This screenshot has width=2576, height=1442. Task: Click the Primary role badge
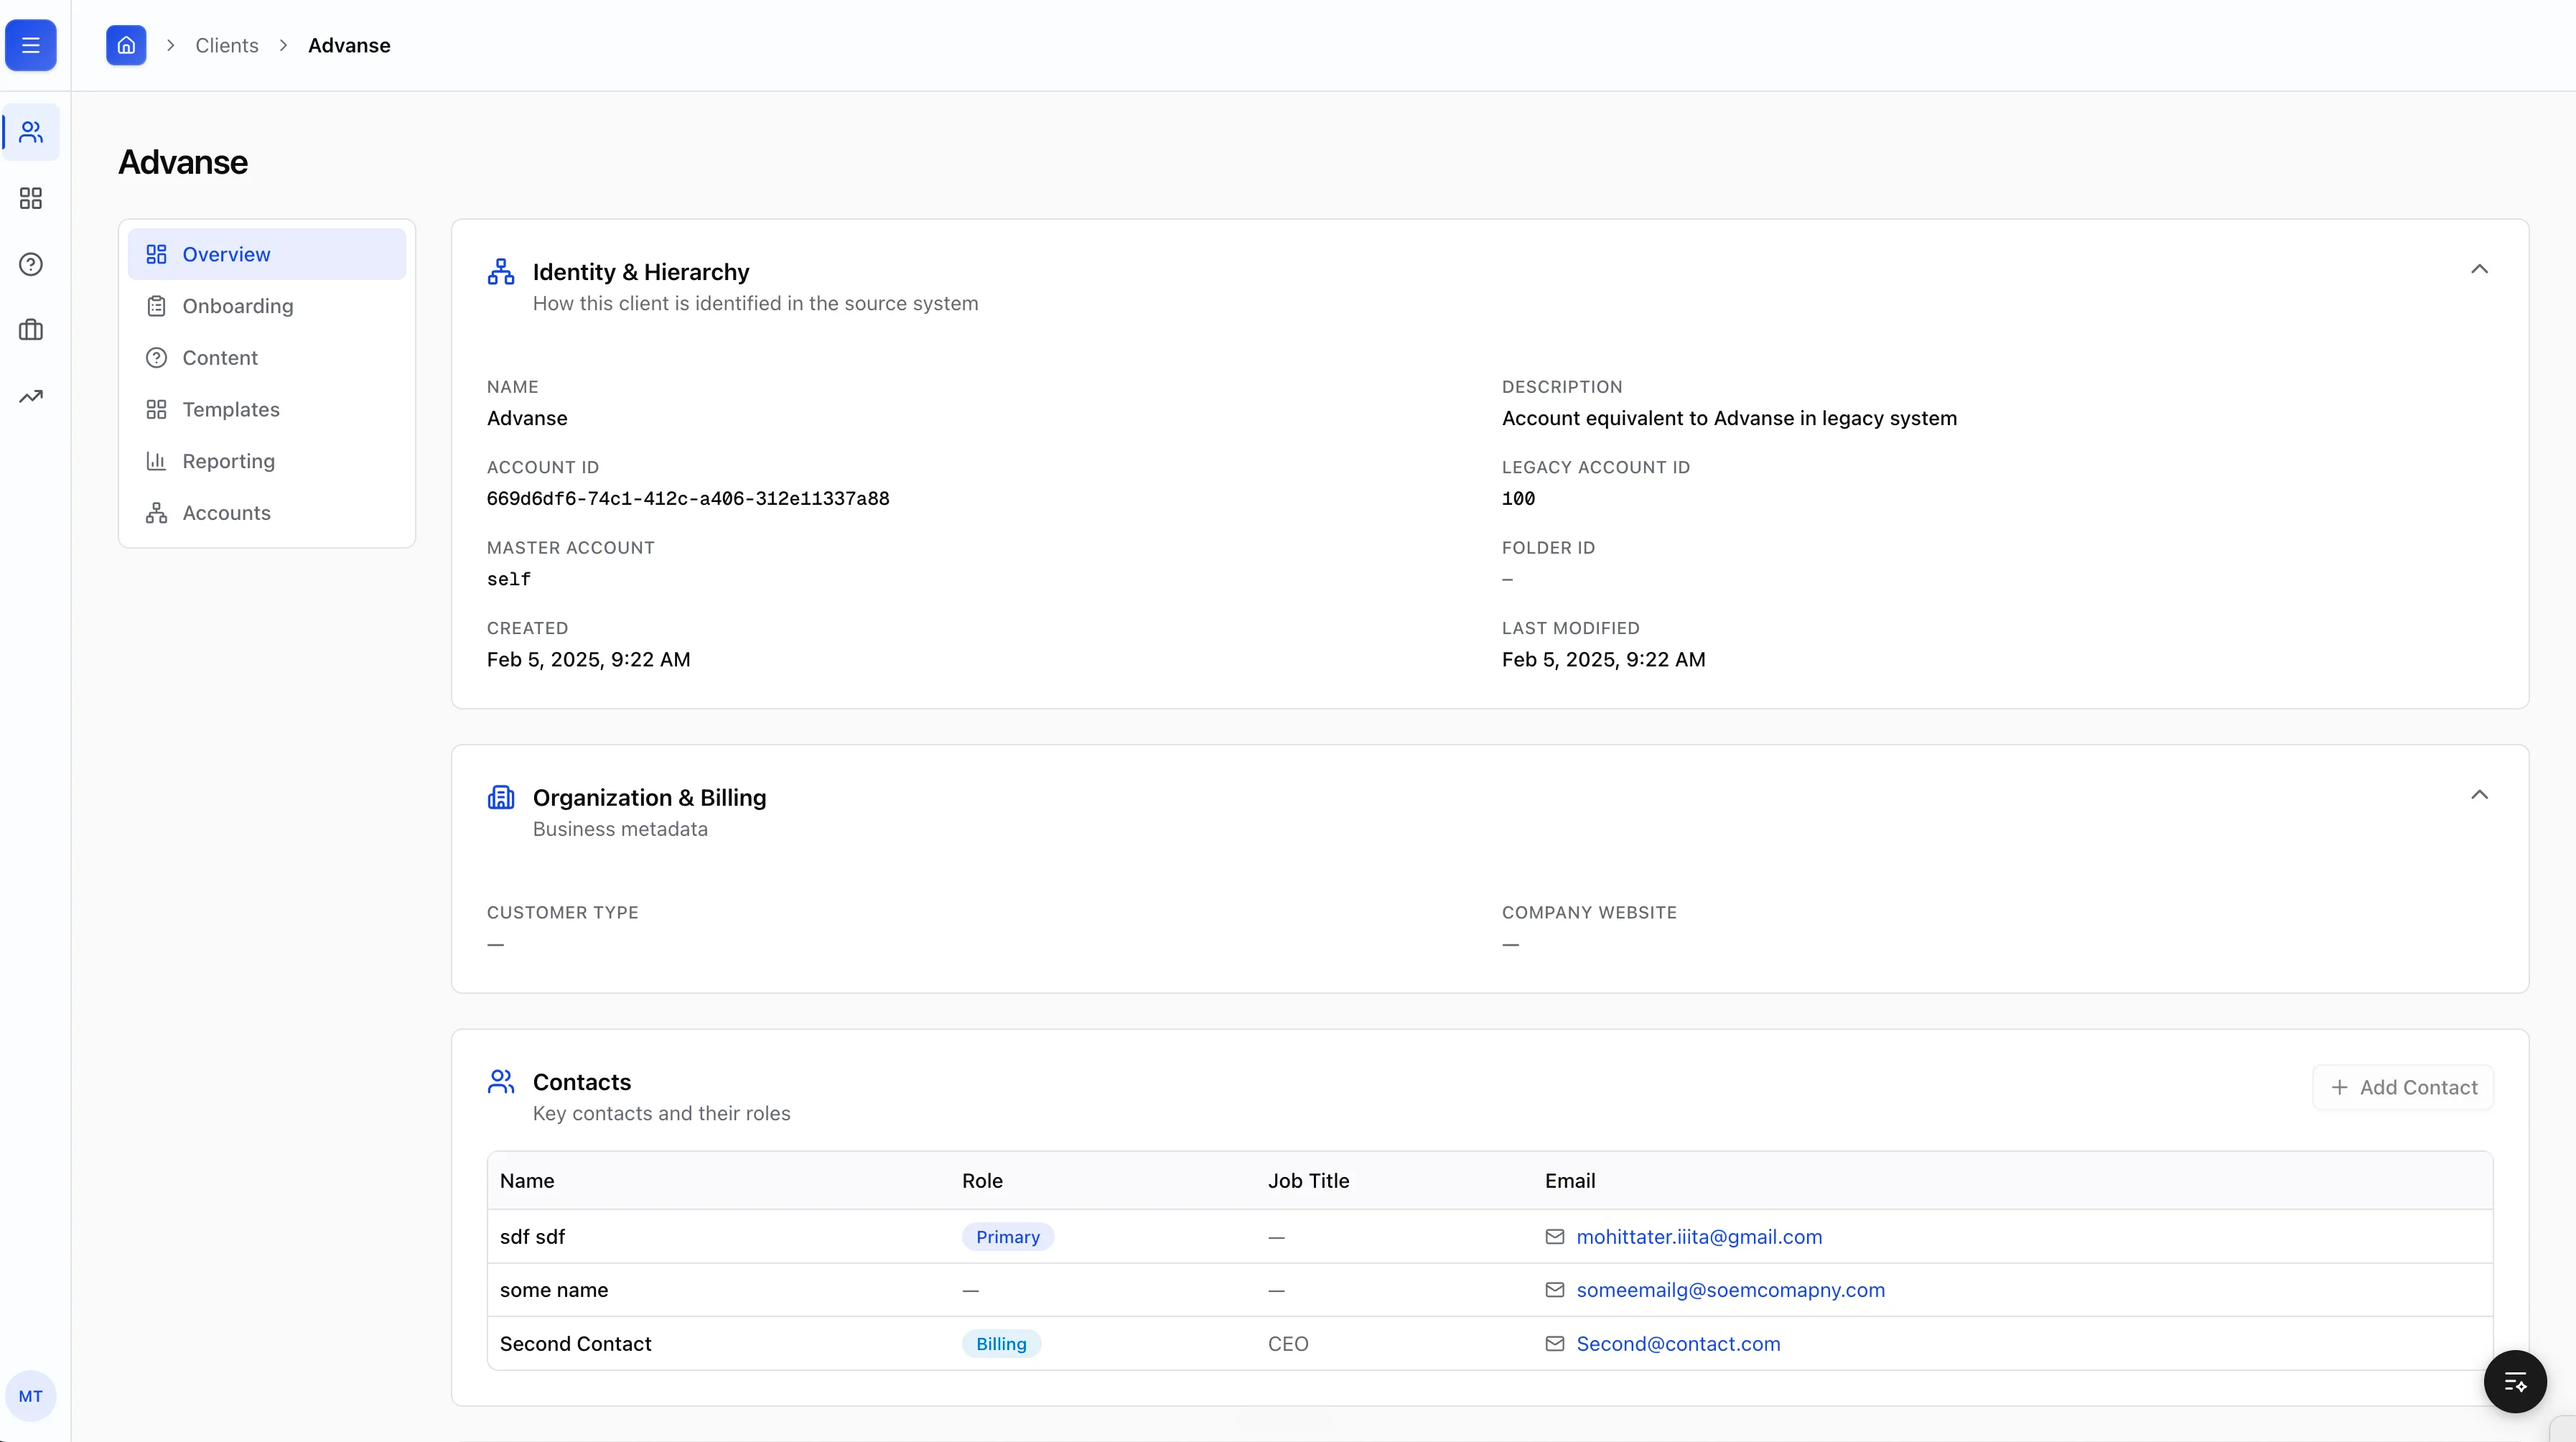point(1008,1237)
